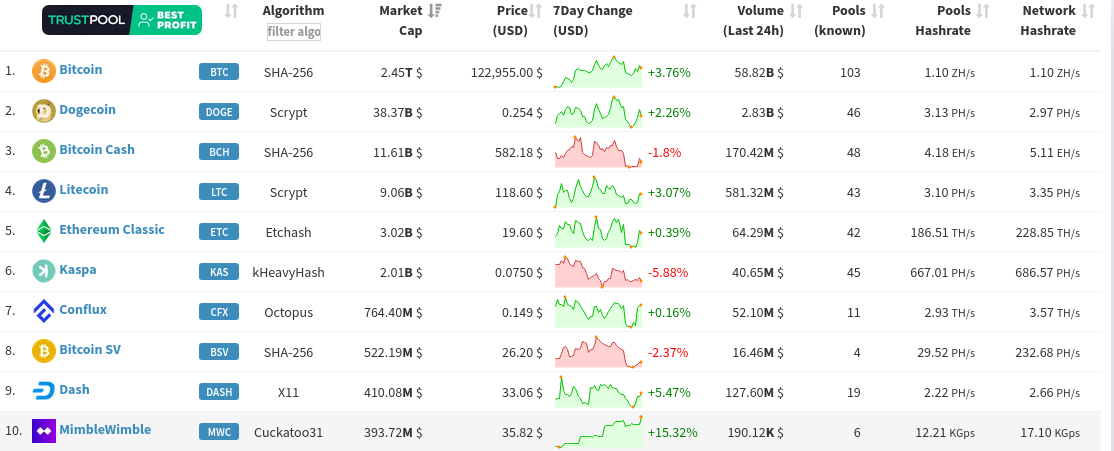Image resolution: width=1114 pixels, height=451 pixels.
Task: Click the Kaspa teal logo icon
Action: (x=44, y=271)
